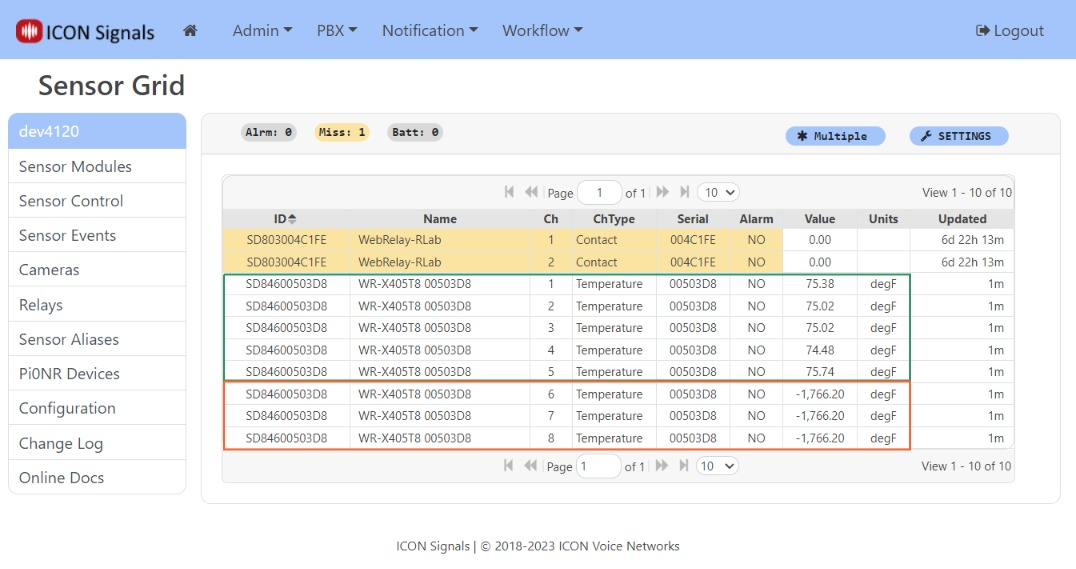Click the ICON Signals logo
Viewport: 1076px width, 569px height.
(86, 32)
